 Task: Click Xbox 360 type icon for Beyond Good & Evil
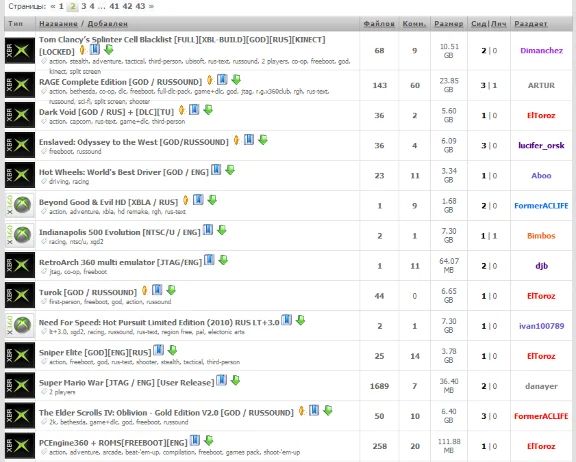pos(20,205)
